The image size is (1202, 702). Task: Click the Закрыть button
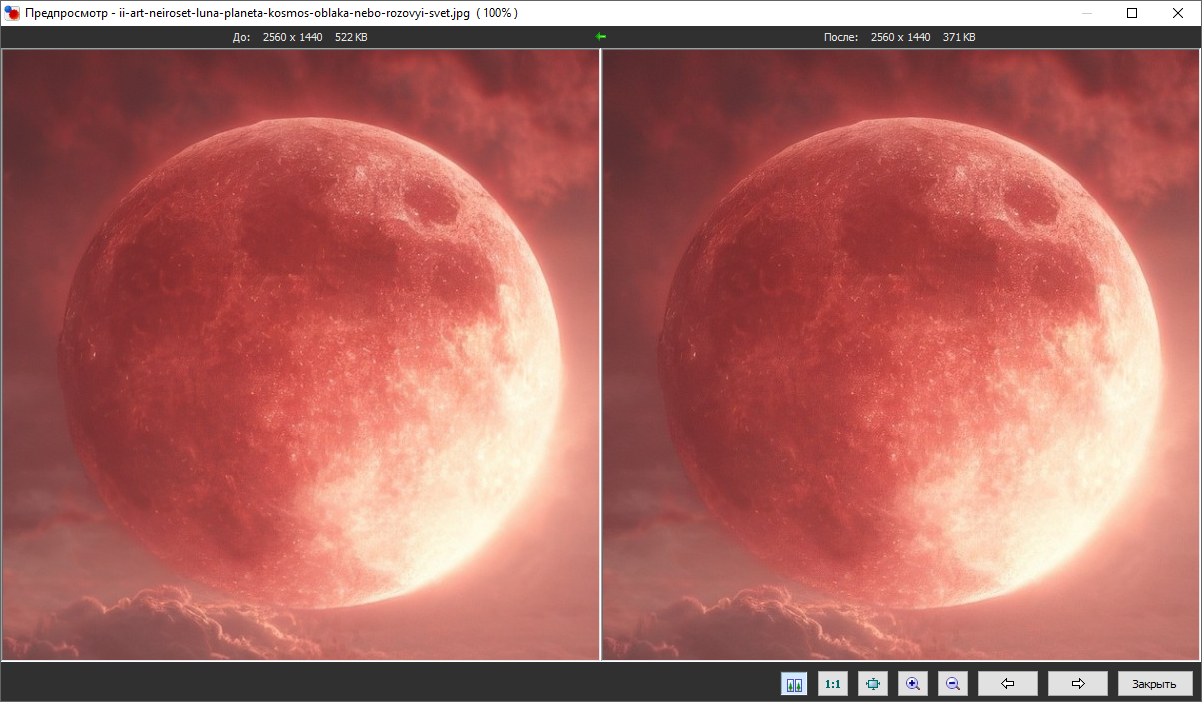tap(1154, 684)
